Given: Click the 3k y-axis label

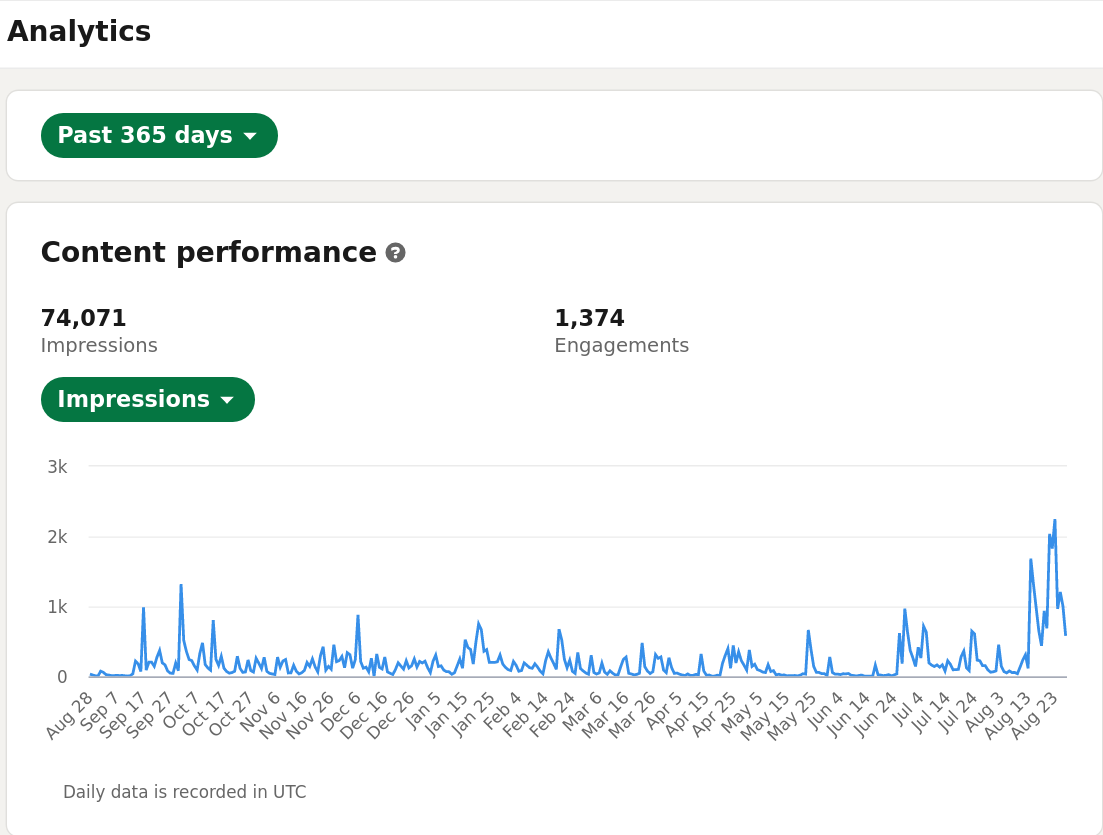Looking at the screenshot, I should pyautogui.click(x=57, y=467).
